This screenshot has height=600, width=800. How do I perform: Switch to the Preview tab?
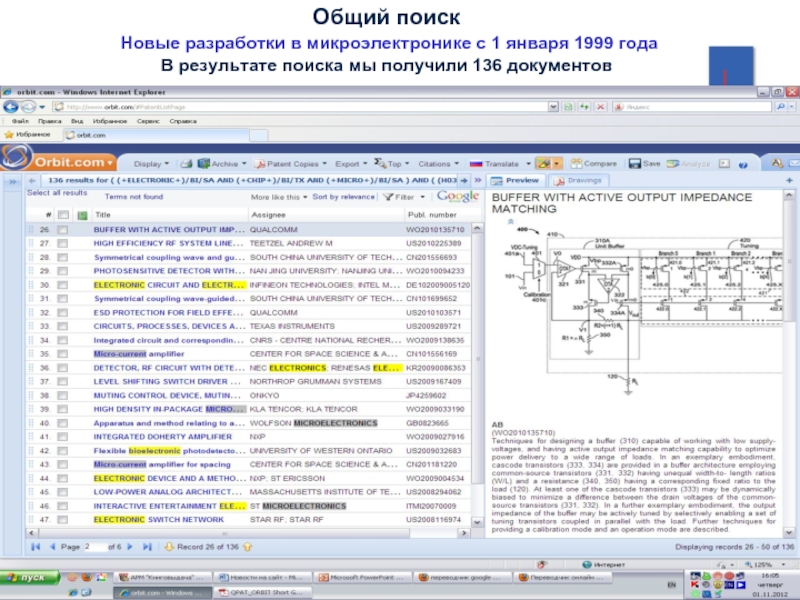[515, 180]
